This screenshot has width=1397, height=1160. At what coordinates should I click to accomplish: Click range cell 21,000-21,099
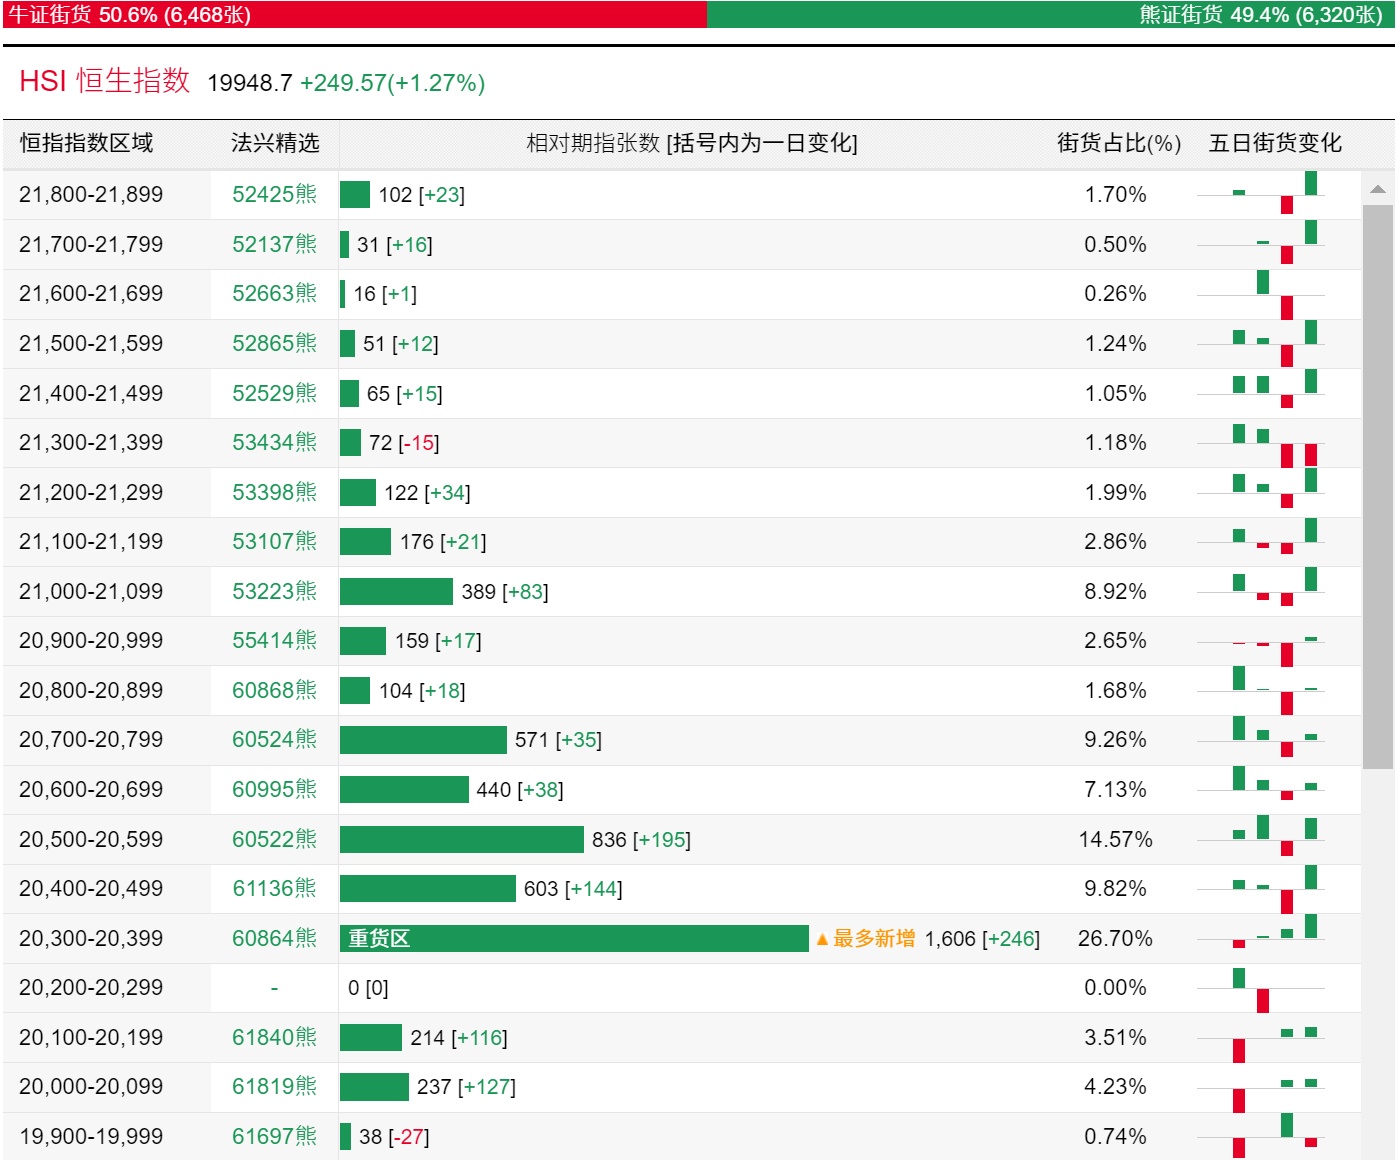coord(91,591)
